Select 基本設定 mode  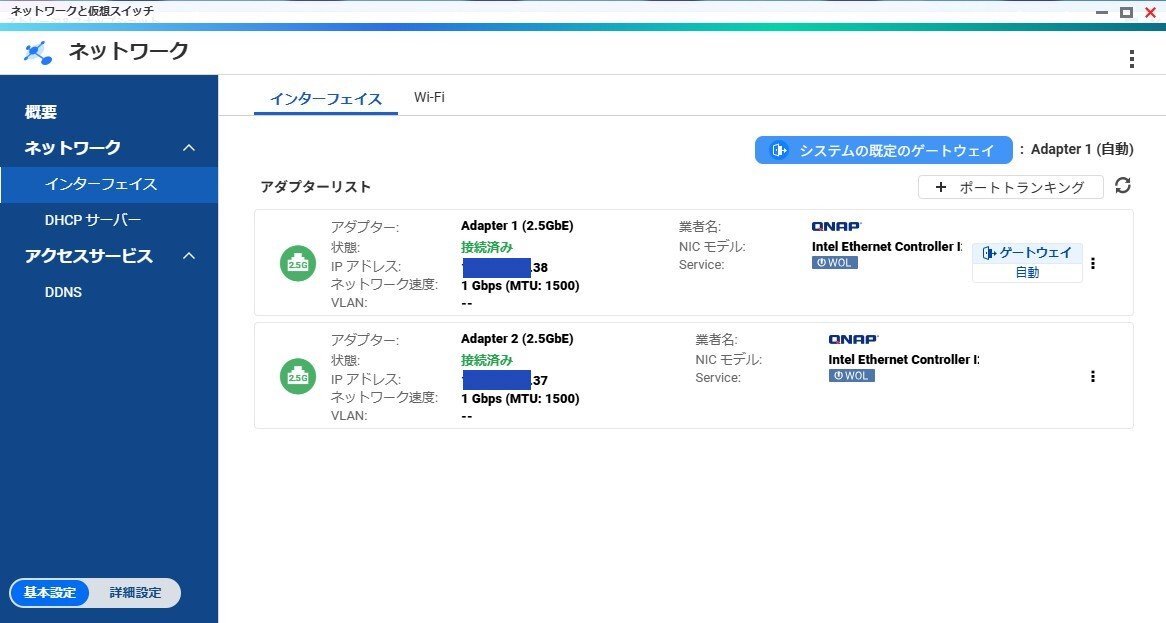[49, 592]
